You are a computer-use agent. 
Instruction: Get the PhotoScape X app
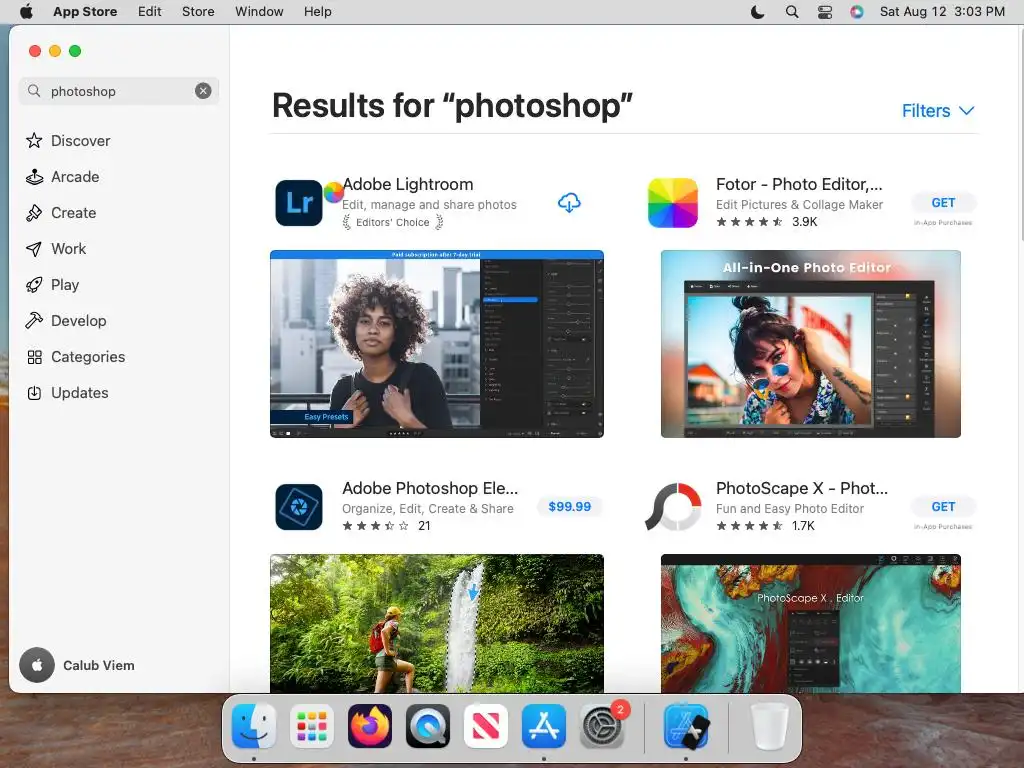(x=943, y=506)
